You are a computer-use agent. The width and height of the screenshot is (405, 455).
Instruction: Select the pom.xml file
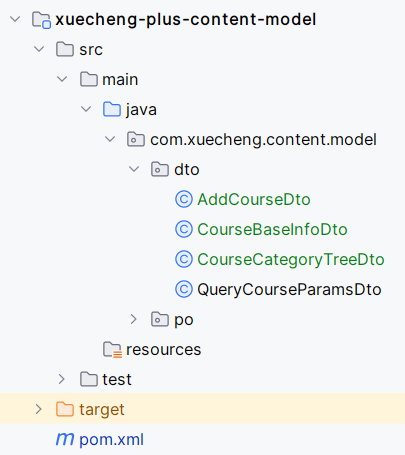pos(111,440)
